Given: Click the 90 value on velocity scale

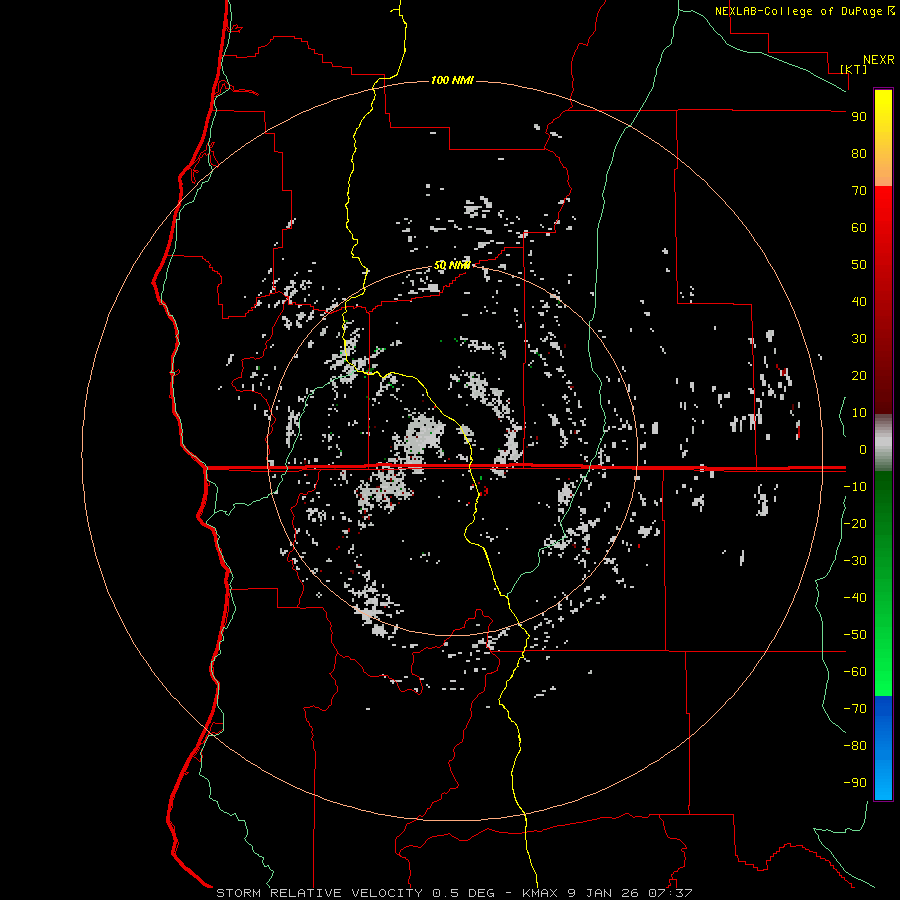Looking at the screenshot, I should [859, 117].
